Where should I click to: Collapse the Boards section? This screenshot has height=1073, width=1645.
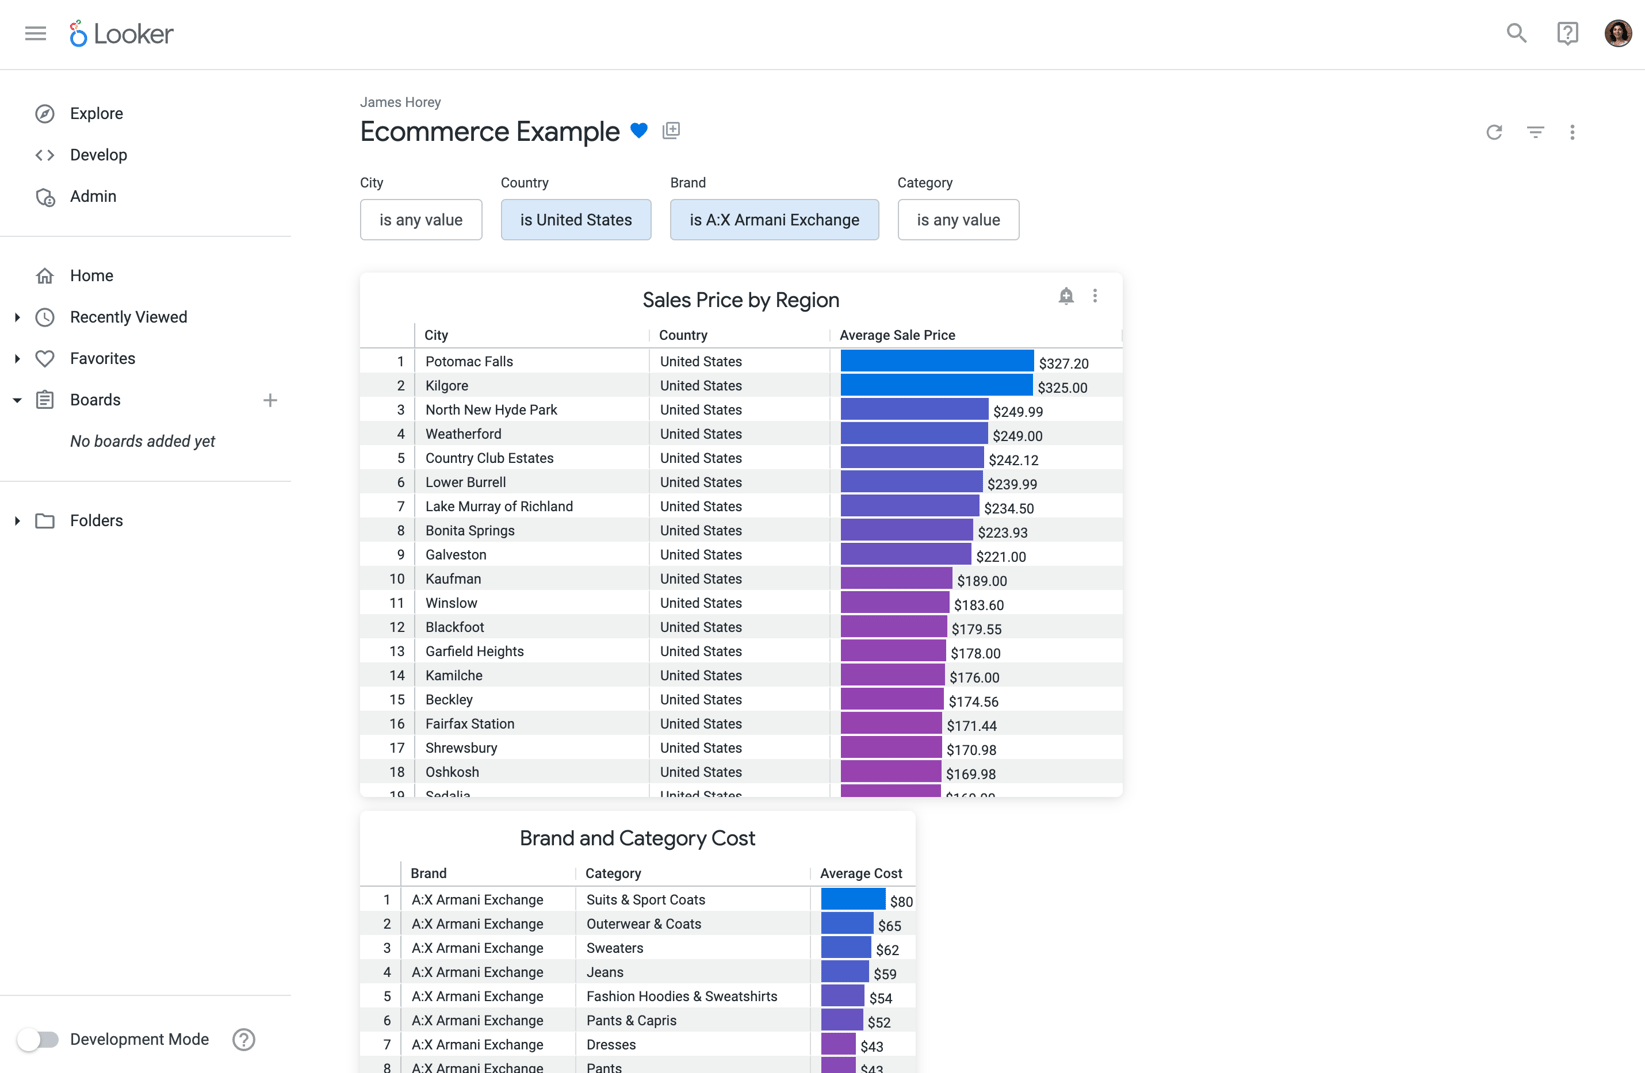(16, 399)
